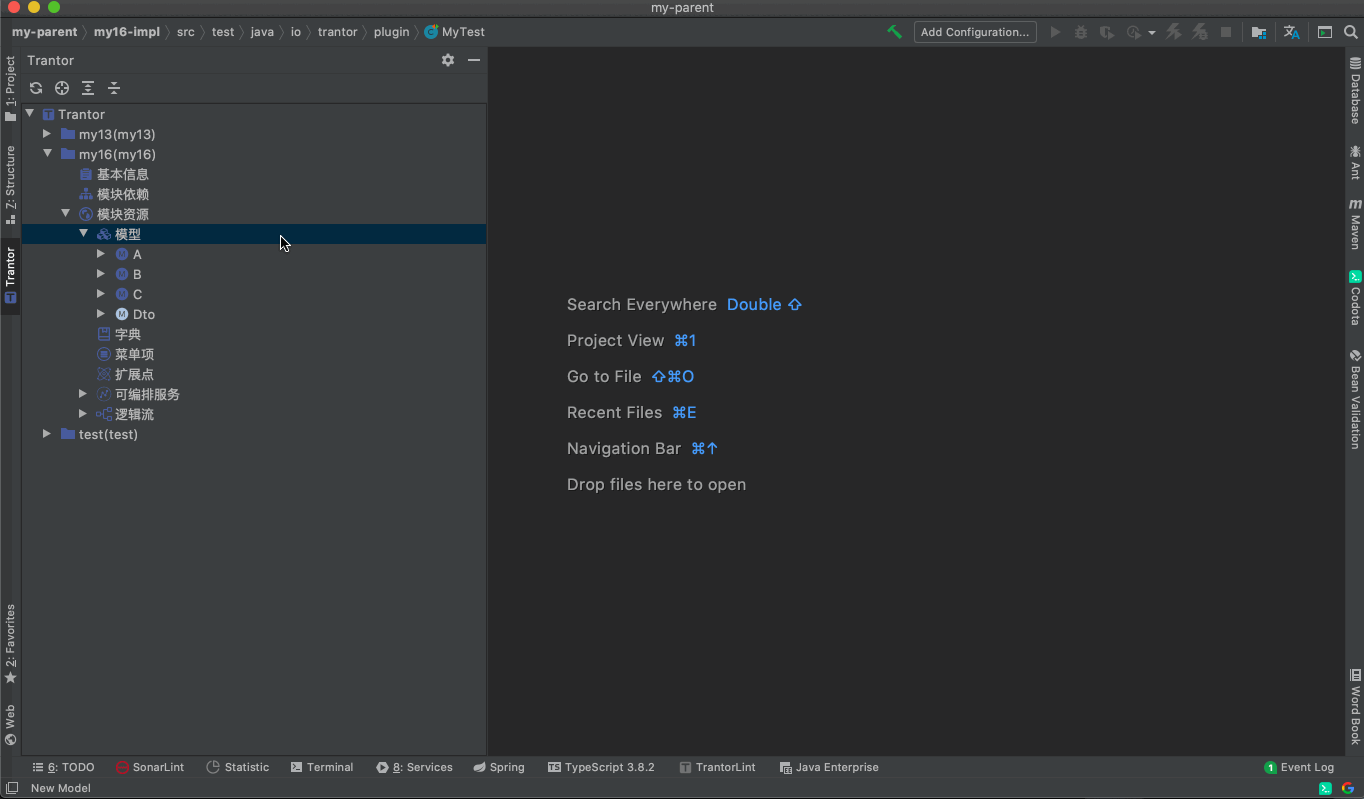Click the Collapse All icon in Trantor panel
Image resolution: width=1364 pixels, height=799 pixels.
coord(114,88)
